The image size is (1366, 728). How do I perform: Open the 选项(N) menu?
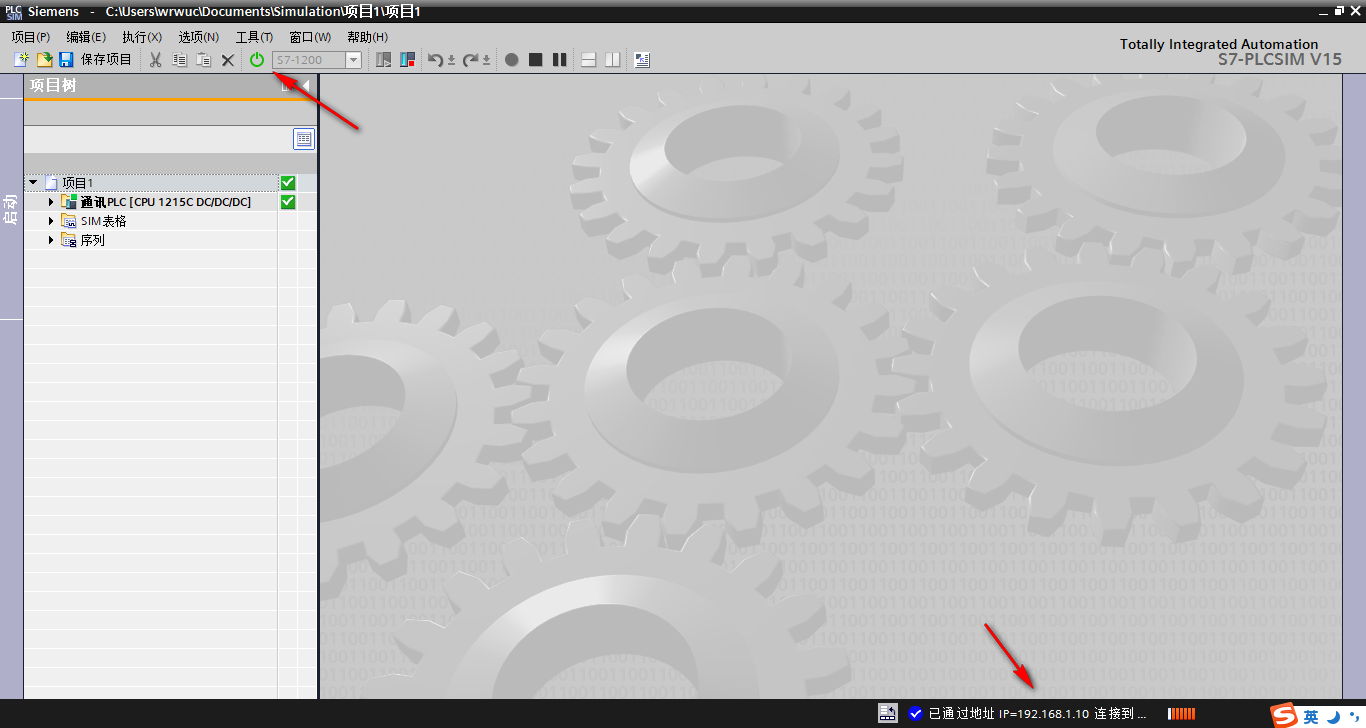tap(199, 37)
